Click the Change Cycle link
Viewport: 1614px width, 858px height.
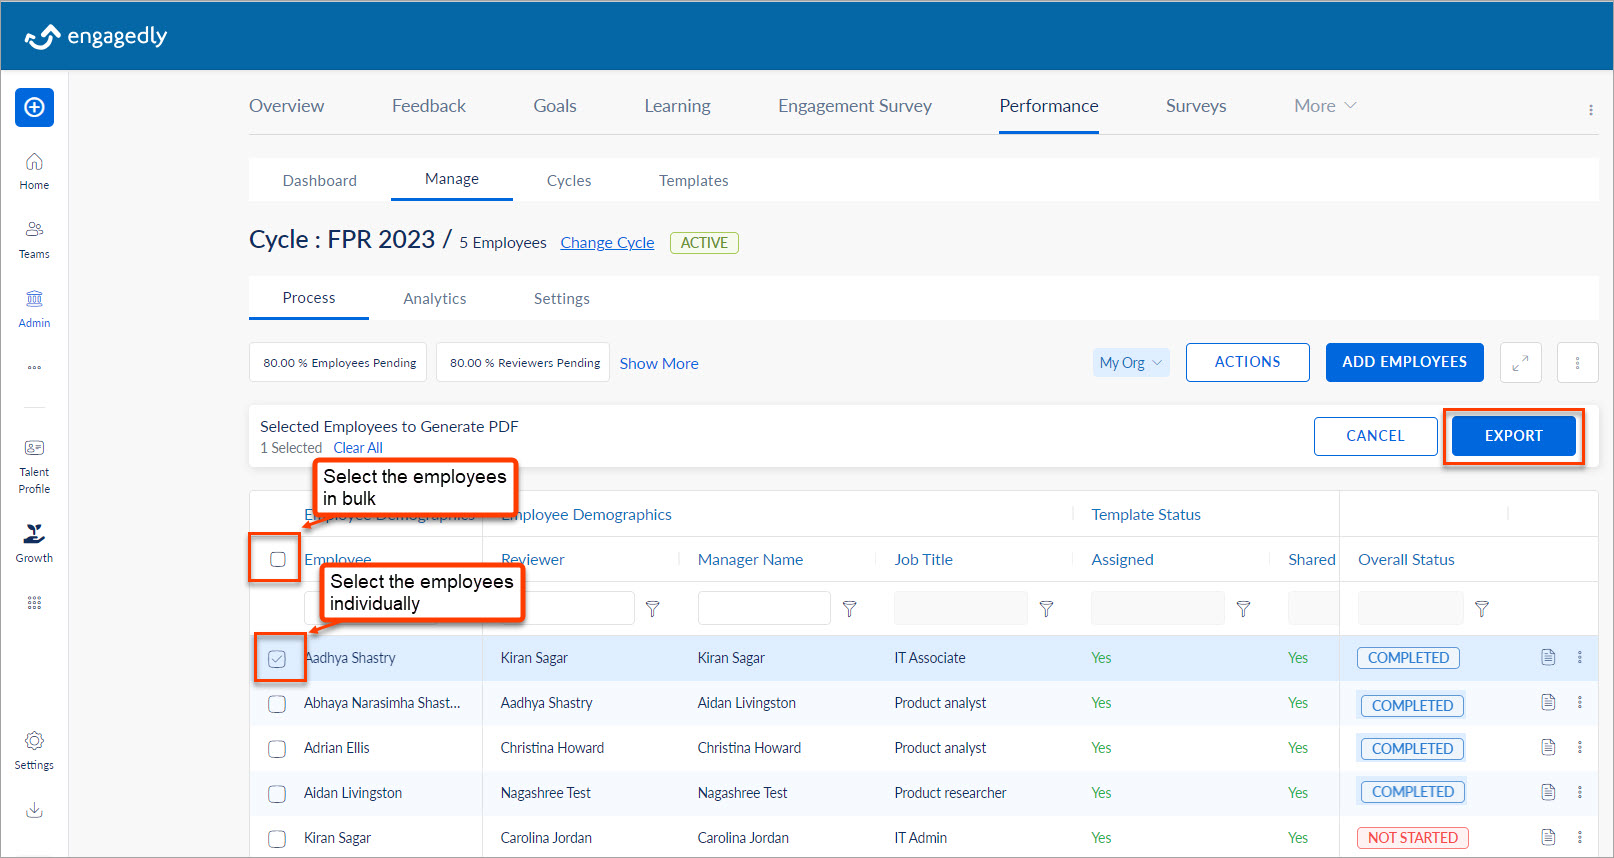pyautogui.click(x=607, y=243)
